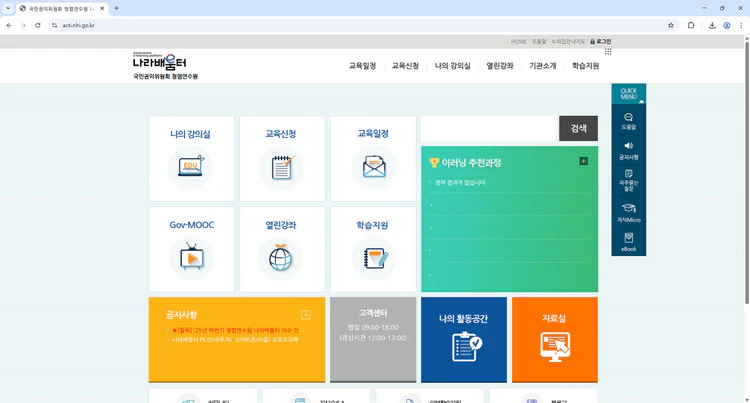The width and height of the screenshot is (750, 403).
Task: Open the Gov-MOOC television icon tile
Action: pos(191,249)
